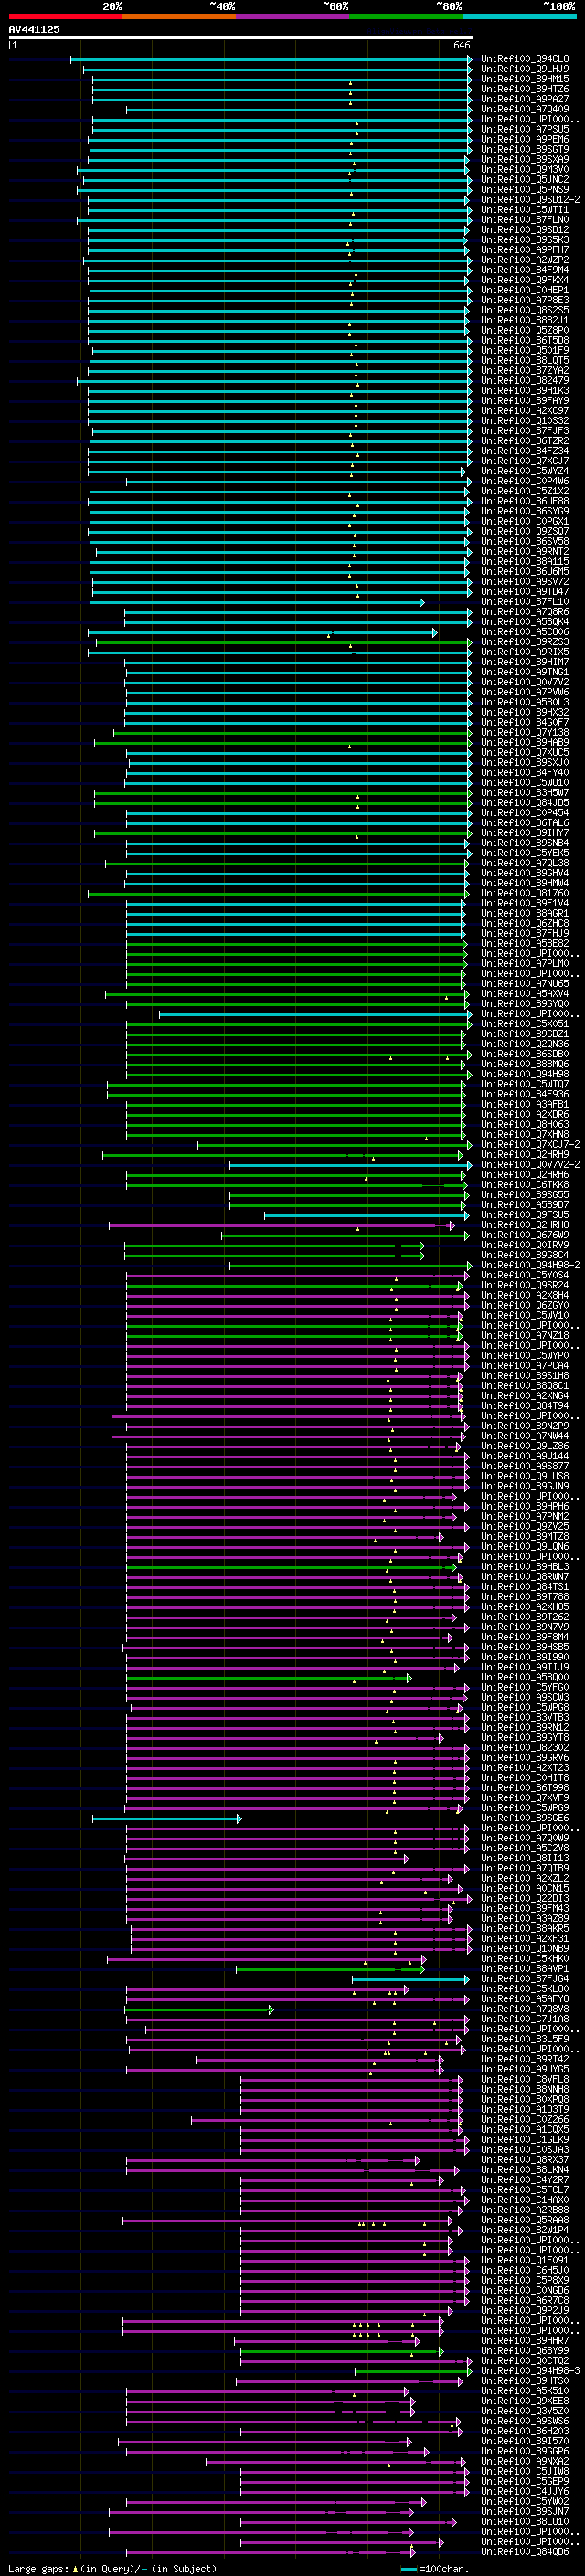Select hit label UniRef100_Q7XCJ7
585x2576 pixels.
pos(525,461)
